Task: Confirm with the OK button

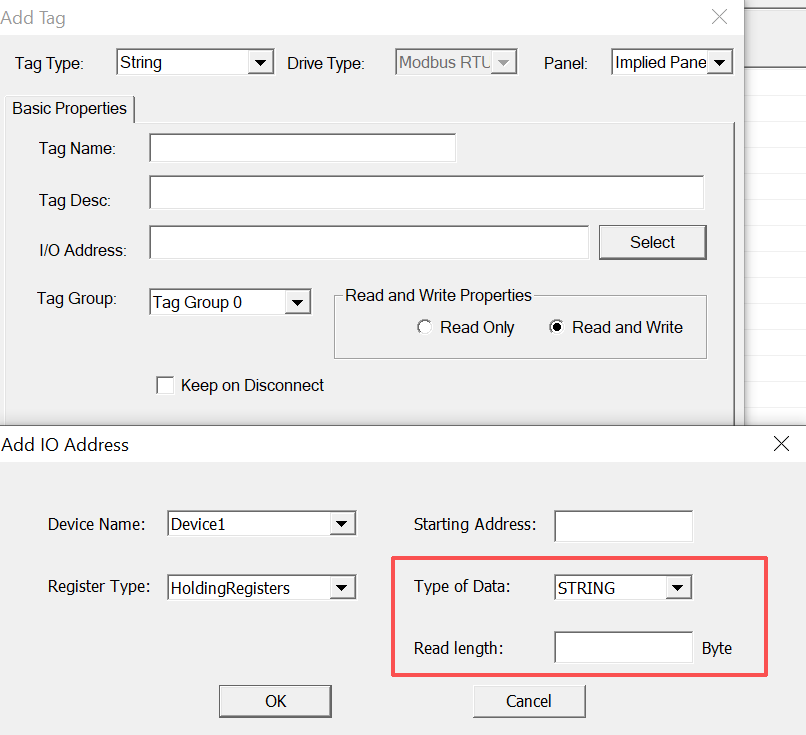Action: pos(275,701)
